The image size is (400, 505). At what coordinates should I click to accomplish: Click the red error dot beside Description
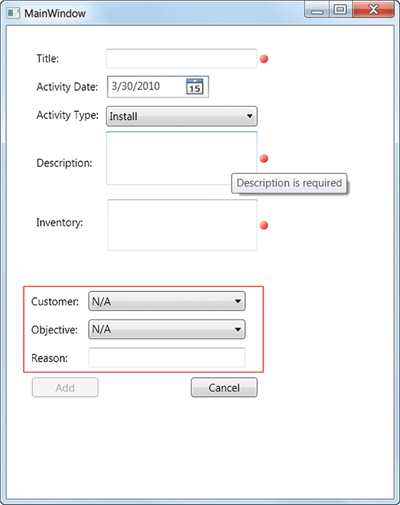pyautogui.click(x=264, y=158)
